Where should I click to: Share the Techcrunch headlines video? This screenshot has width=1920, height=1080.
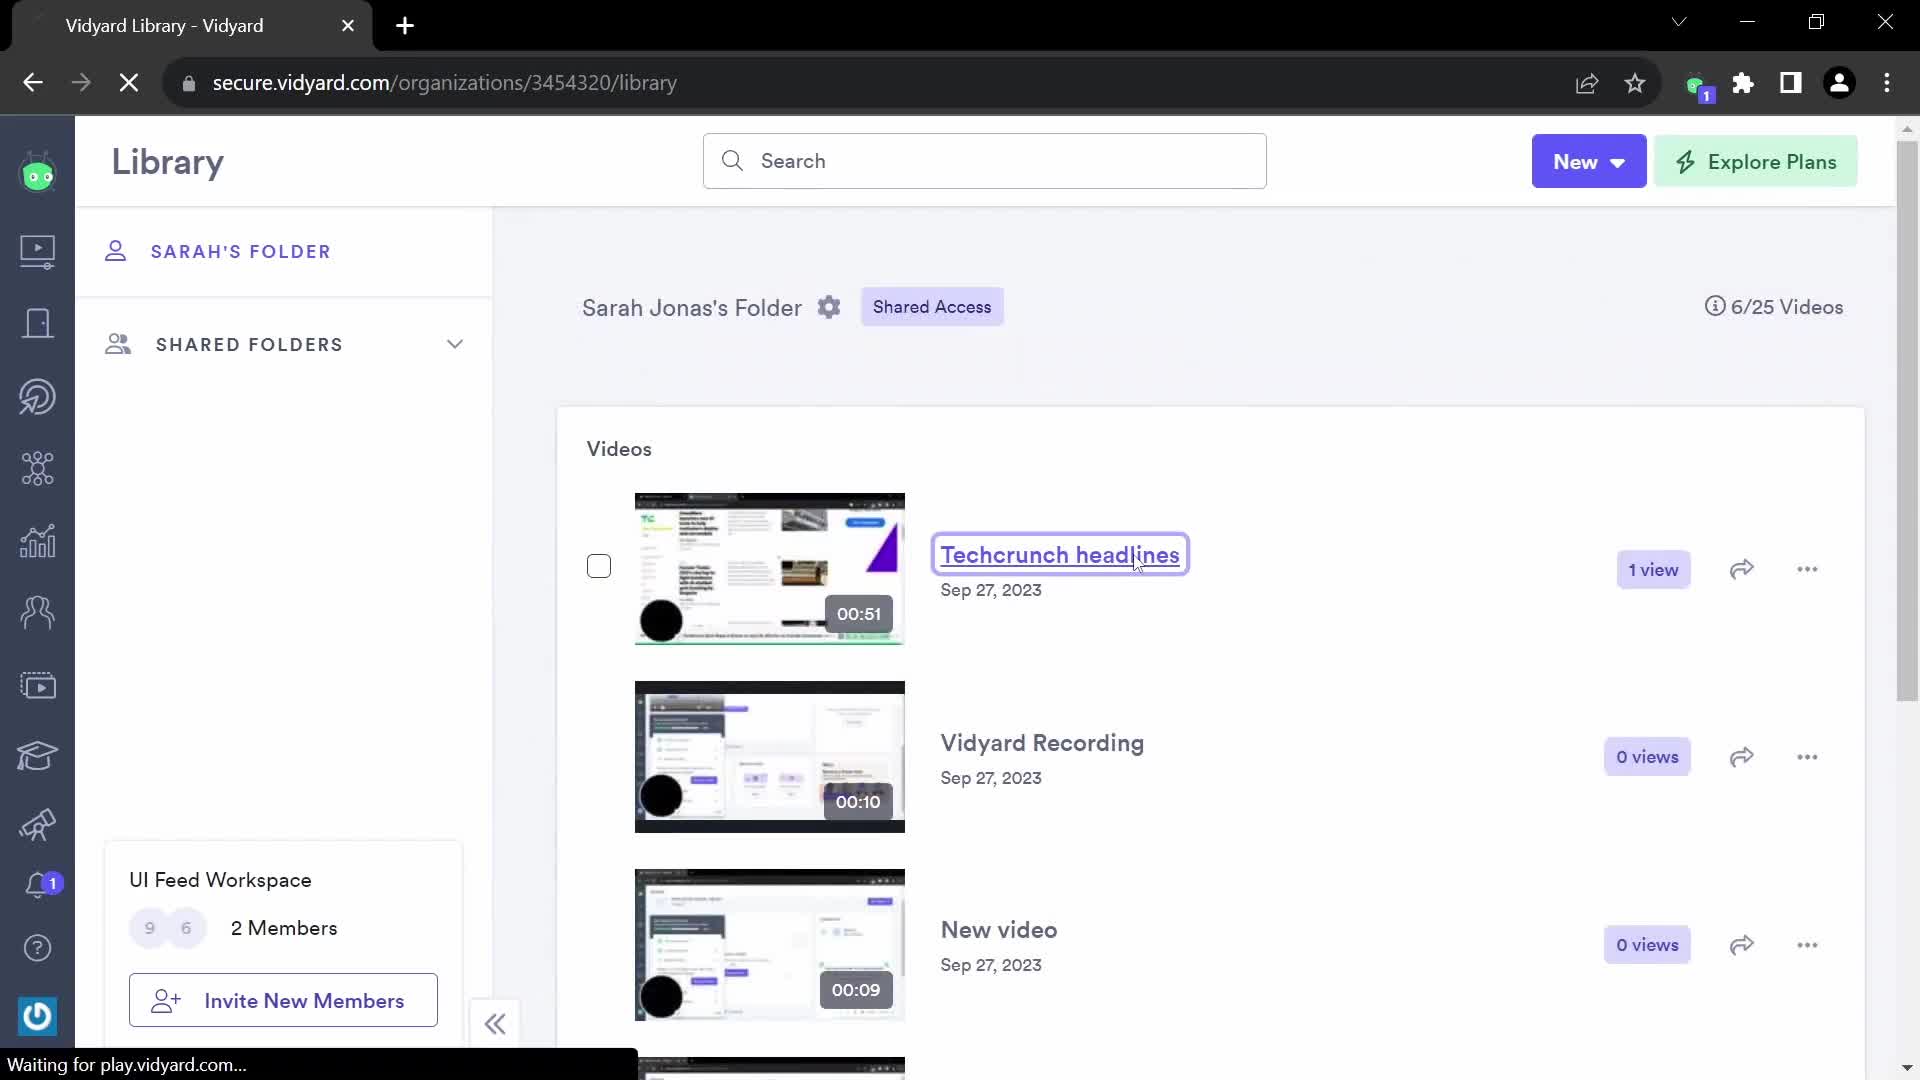[x=1742, y=569]
